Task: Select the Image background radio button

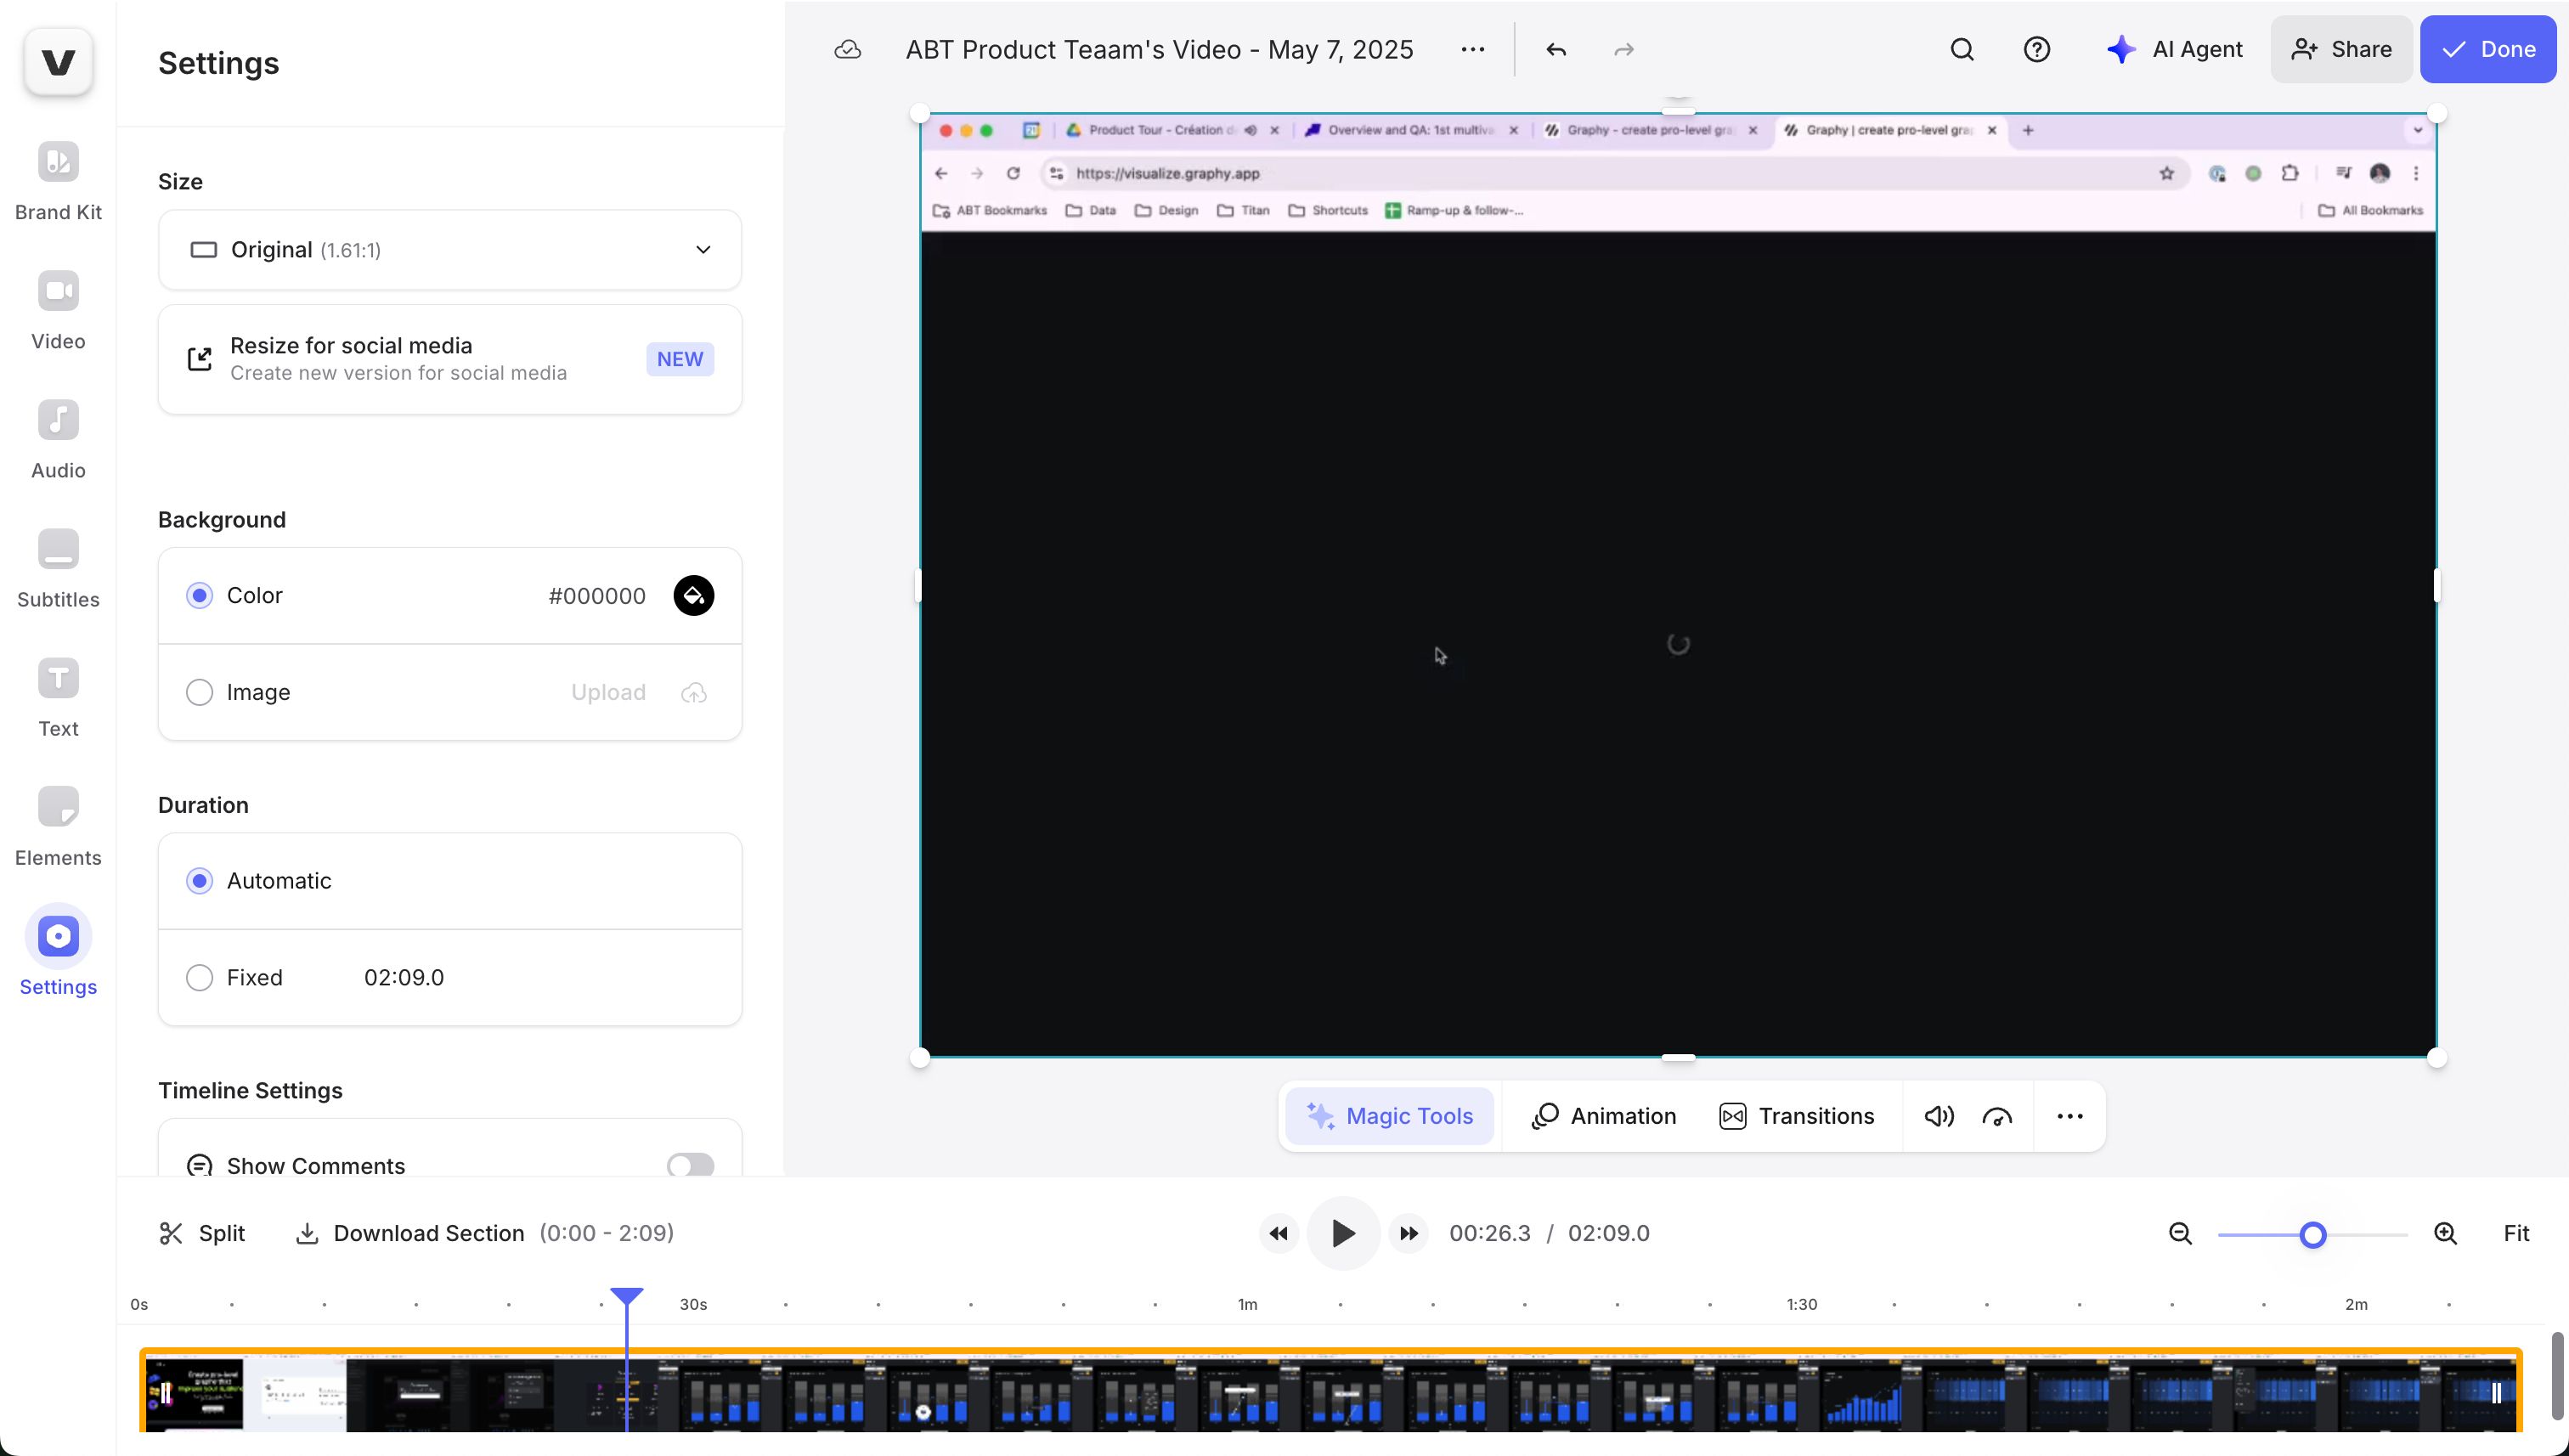Action: click(200, 692)
